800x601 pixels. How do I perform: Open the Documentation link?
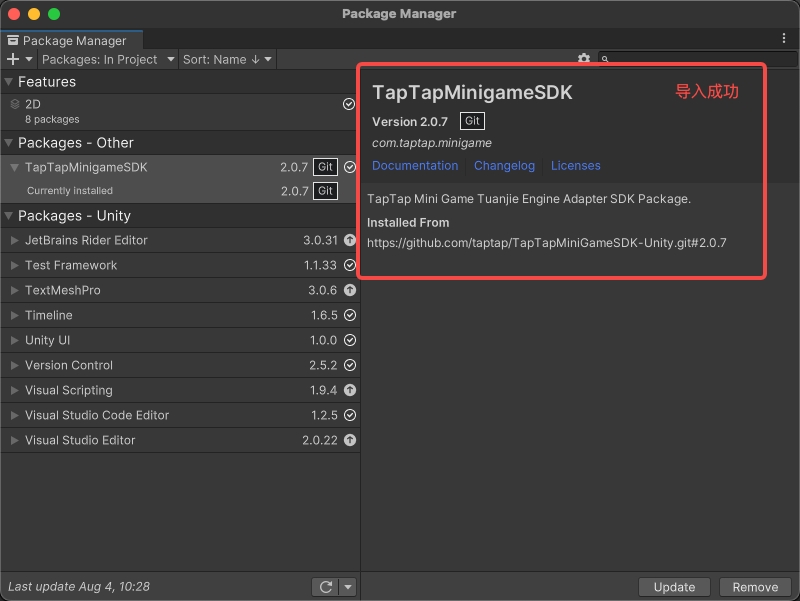pos(415,166)
